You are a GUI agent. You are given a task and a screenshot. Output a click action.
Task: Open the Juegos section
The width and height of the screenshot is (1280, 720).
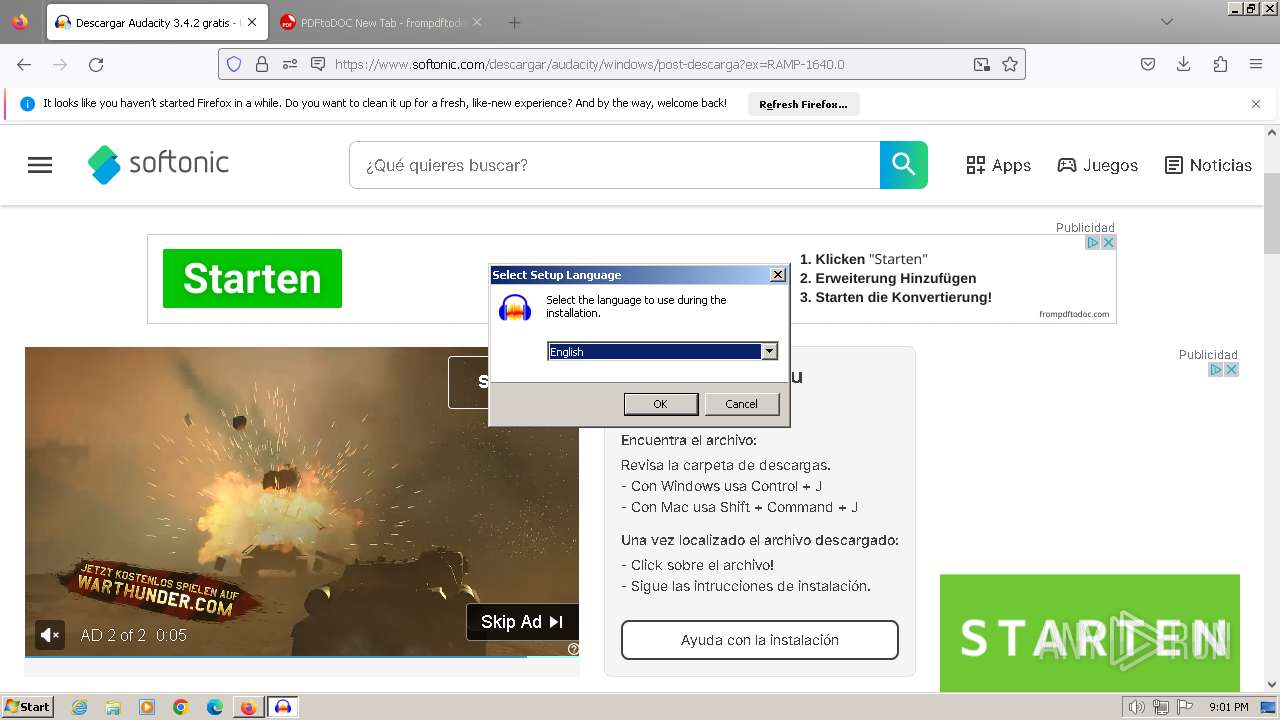coord(1097,165)
